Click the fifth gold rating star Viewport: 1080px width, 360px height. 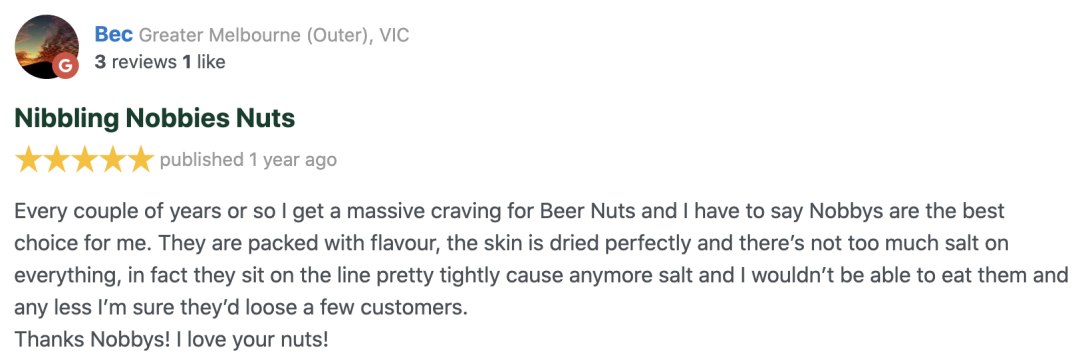pos(139,159)
